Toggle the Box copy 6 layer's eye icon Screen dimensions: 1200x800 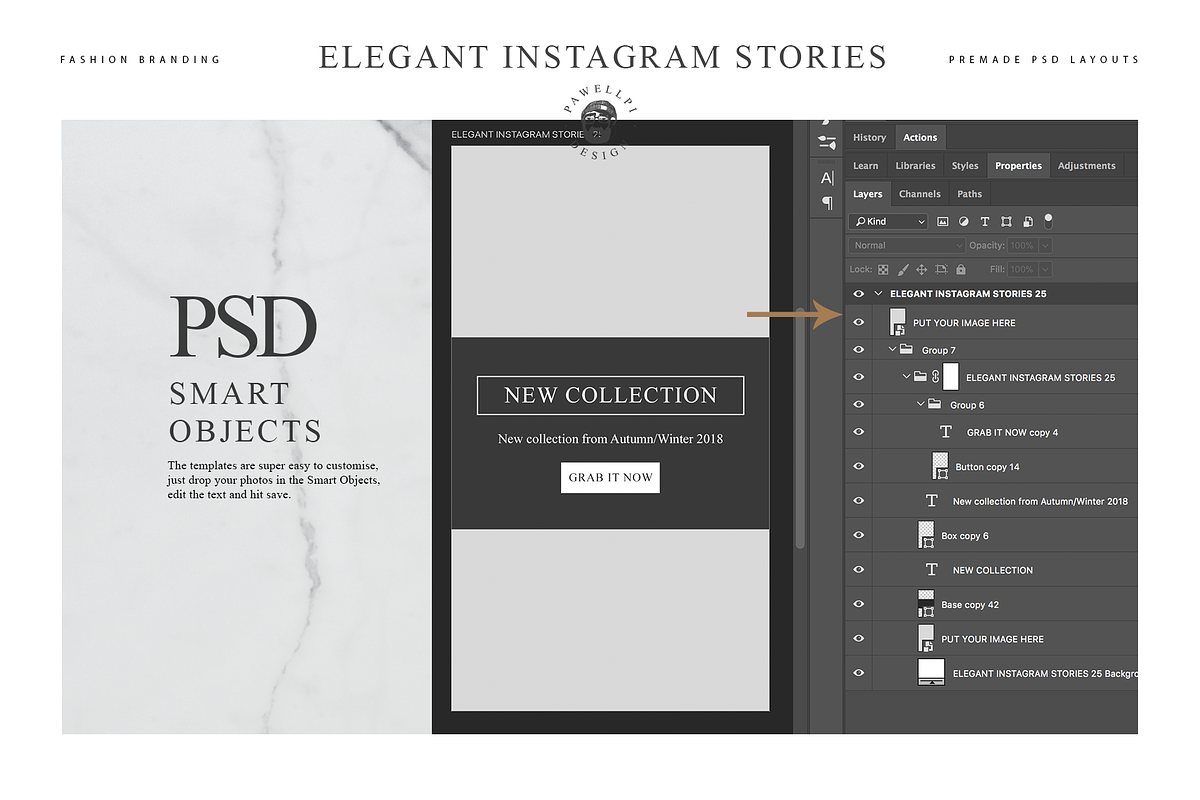[858, 535]
